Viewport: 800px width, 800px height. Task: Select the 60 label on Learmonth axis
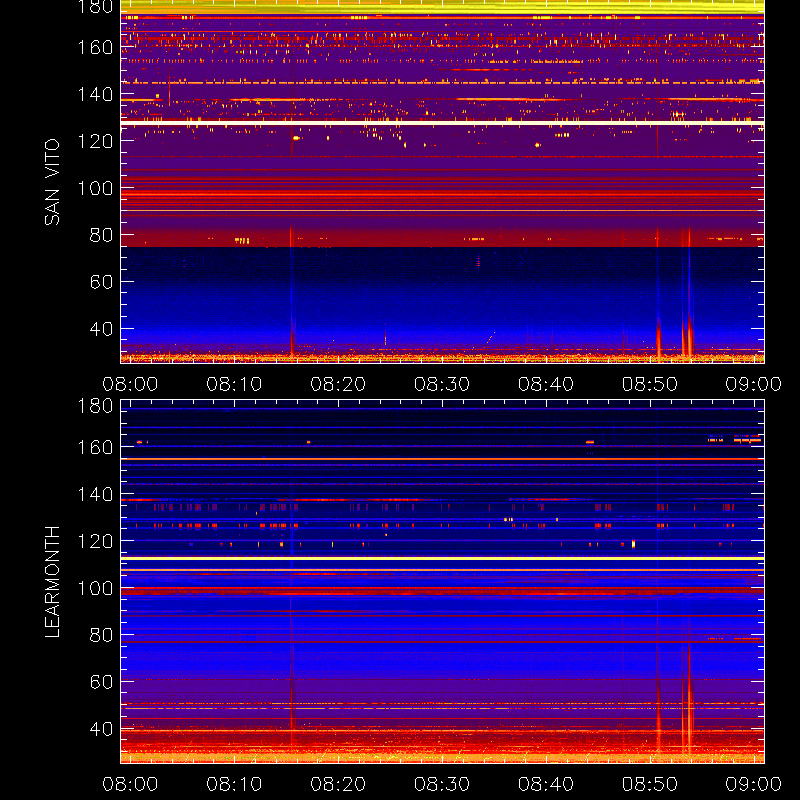[x=101, y=682]
